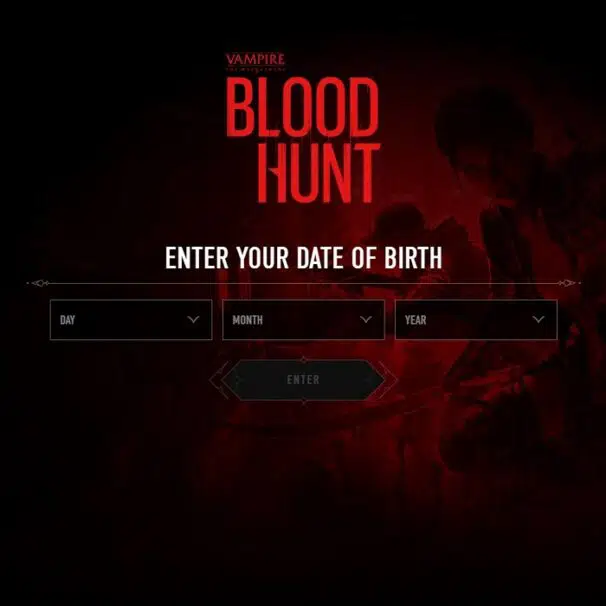
Task: Submit with the ENTER button
Action: point(303,380)
